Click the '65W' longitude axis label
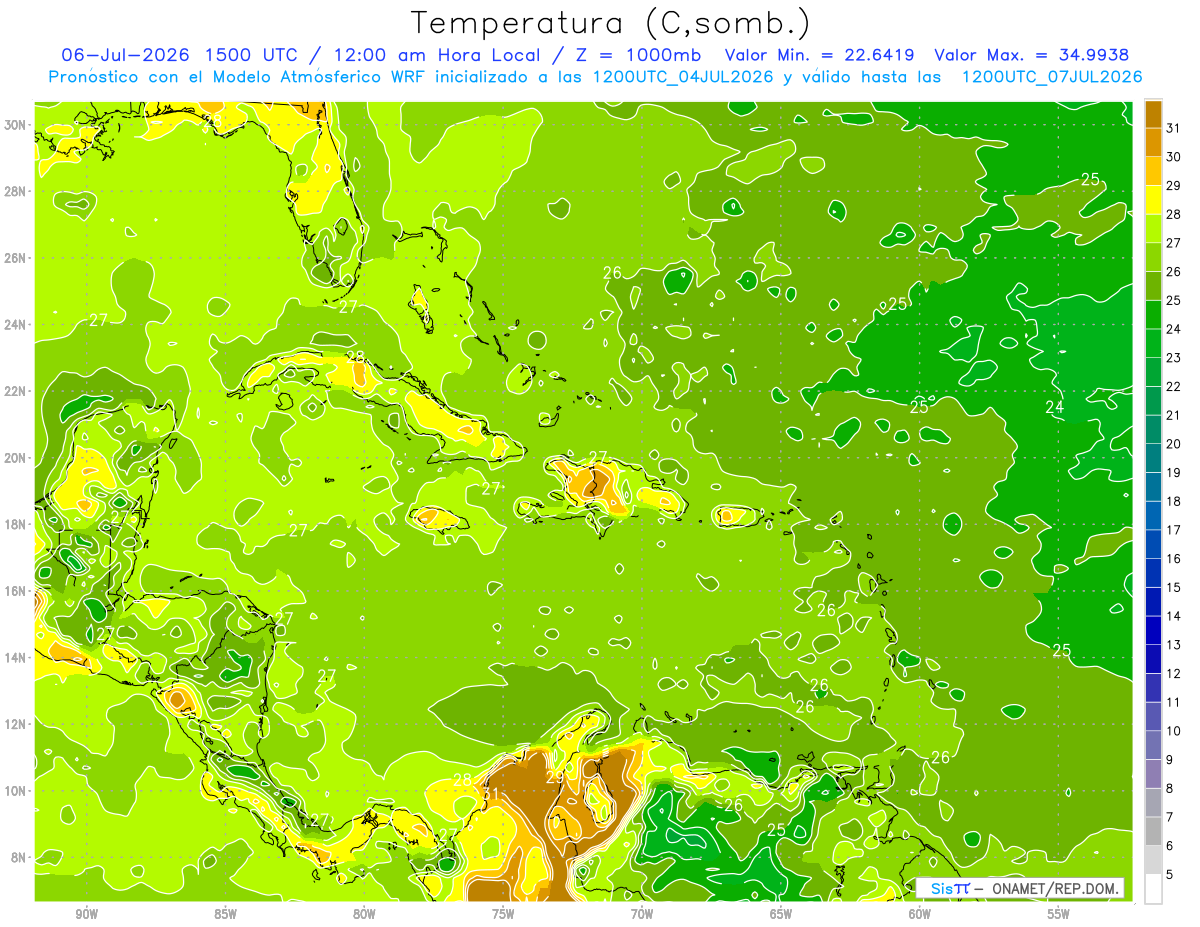The width and height of the screenshot is (1200, 927). pyautogui.click(x=781, y=914)
